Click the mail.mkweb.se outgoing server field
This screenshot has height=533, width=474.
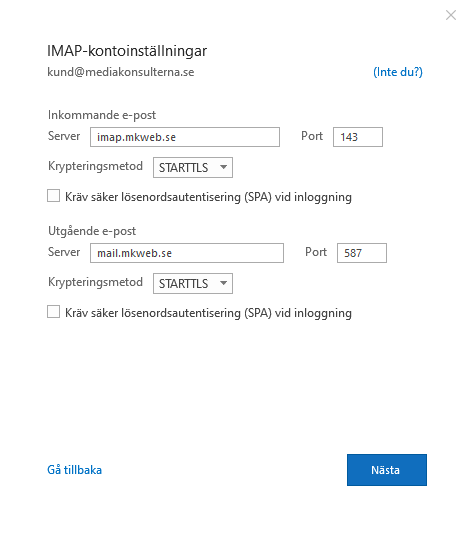point(187,253)
